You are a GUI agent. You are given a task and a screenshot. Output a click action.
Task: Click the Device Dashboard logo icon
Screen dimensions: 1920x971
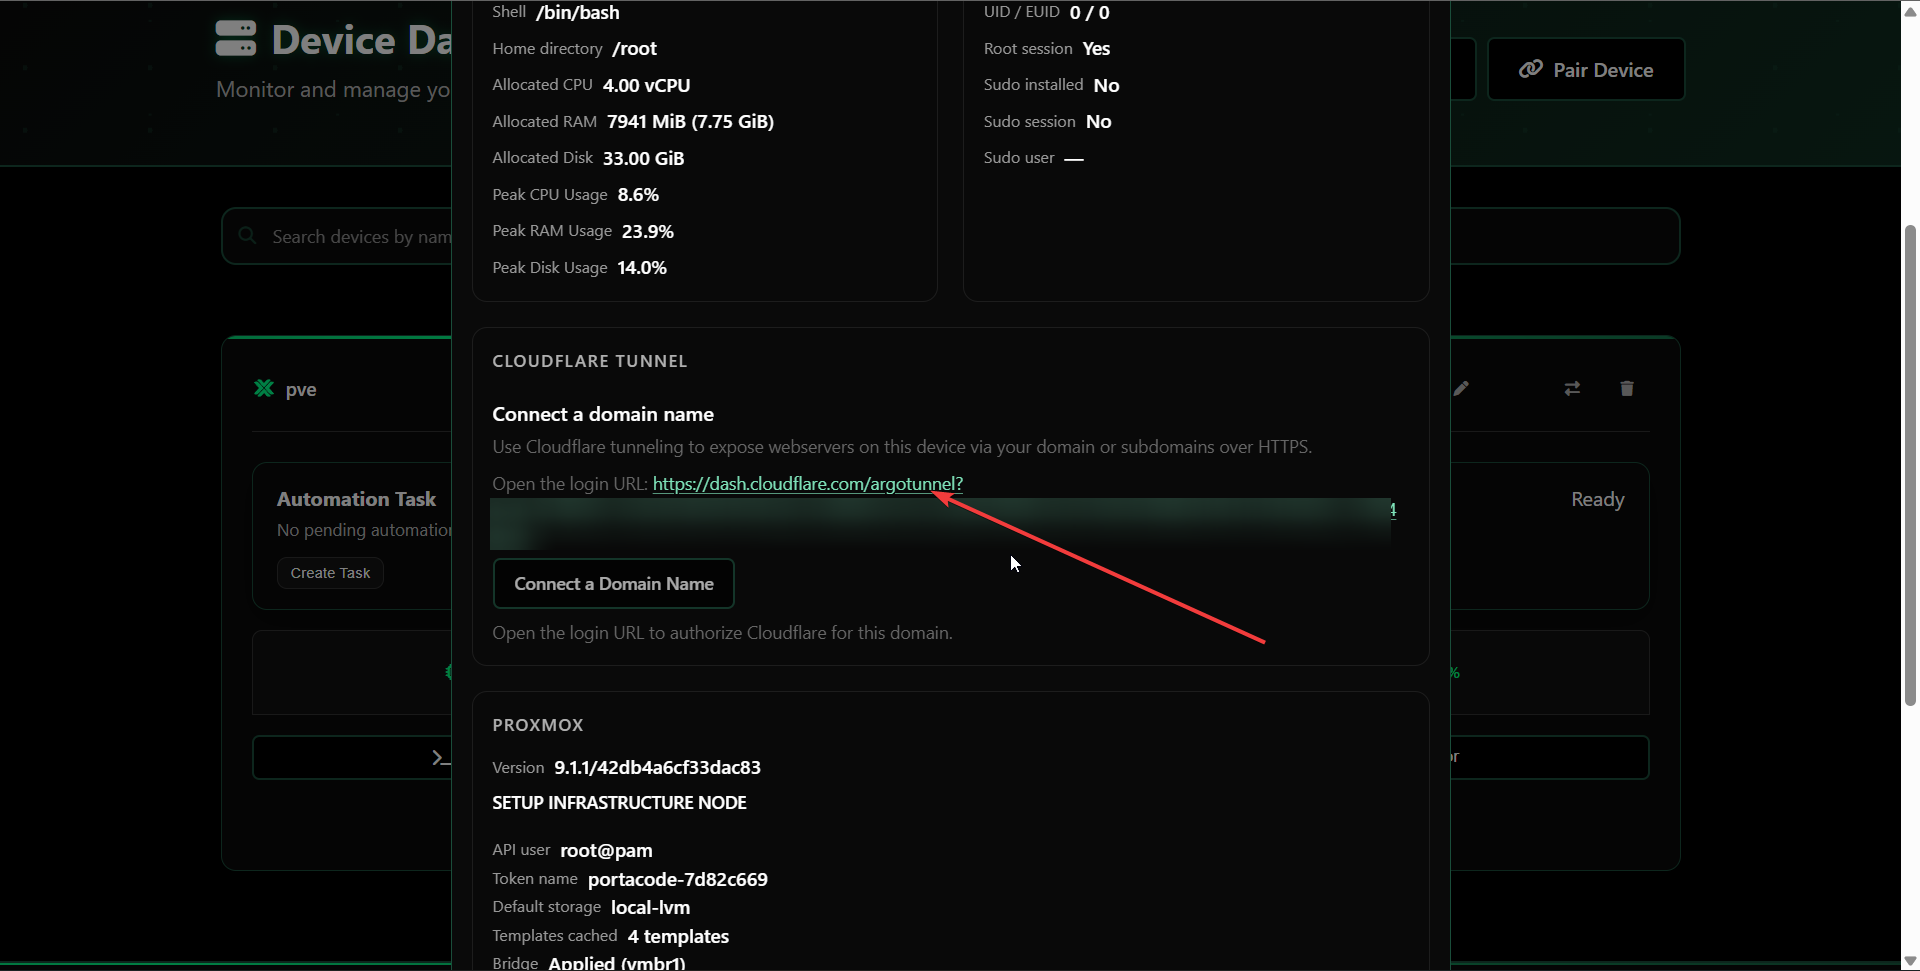pos(236,38)
